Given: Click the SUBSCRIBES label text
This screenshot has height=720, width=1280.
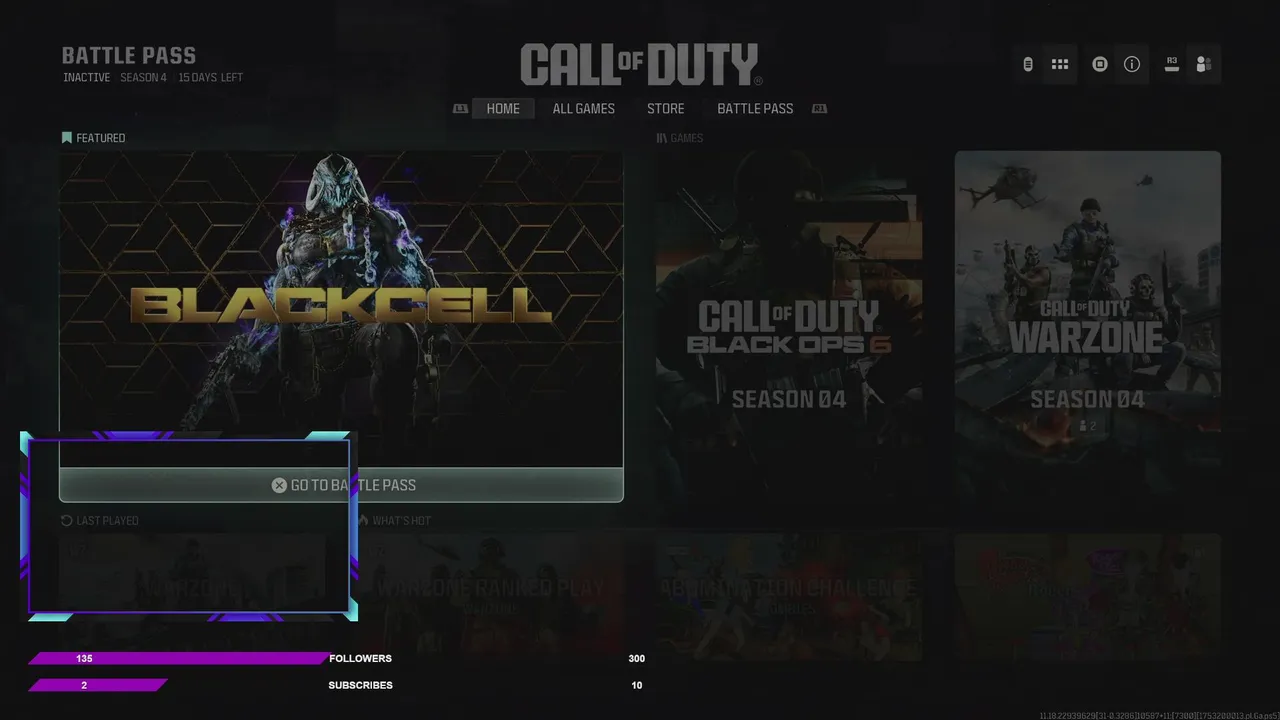Looking at the screenshot, I should [x=360, y=685].
